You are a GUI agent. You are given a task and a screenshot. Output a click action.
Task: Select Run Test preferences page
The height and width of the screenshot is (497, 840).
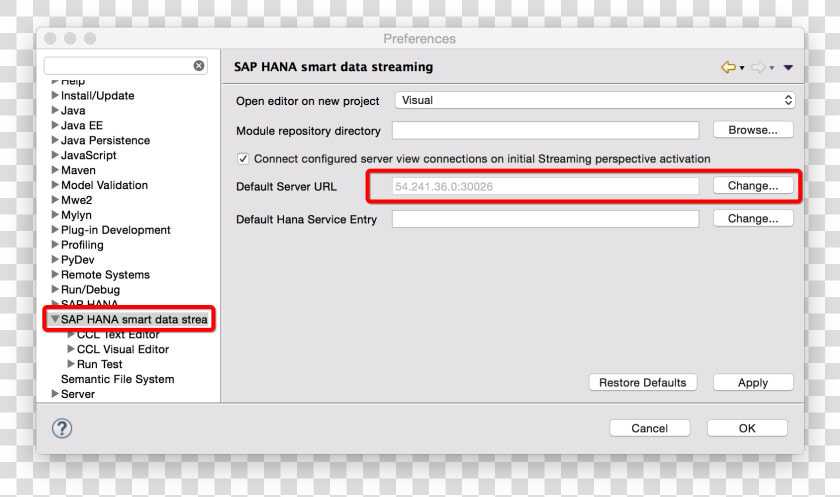click(x=100, y=364)
